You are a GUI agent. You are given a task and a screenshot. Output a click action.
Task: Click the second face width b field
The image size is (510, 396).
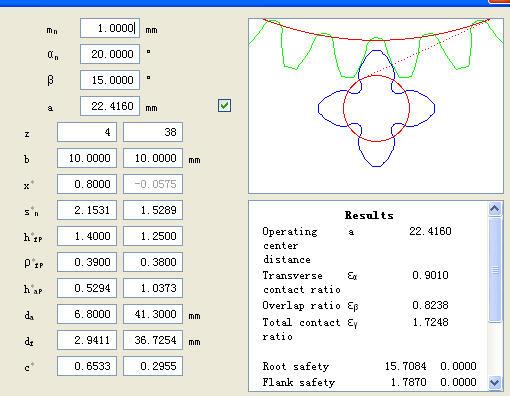point(153,158)
